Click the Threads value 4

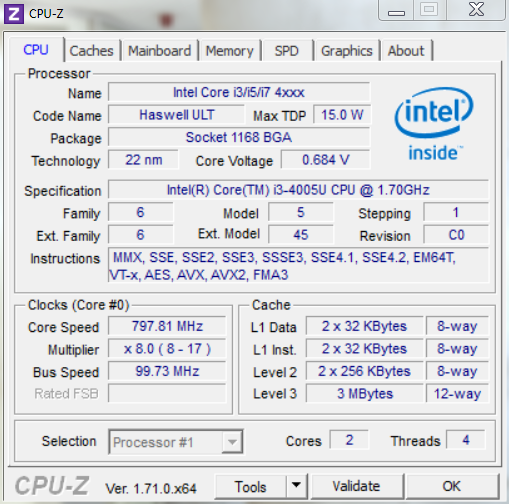(x=466, y=440)
